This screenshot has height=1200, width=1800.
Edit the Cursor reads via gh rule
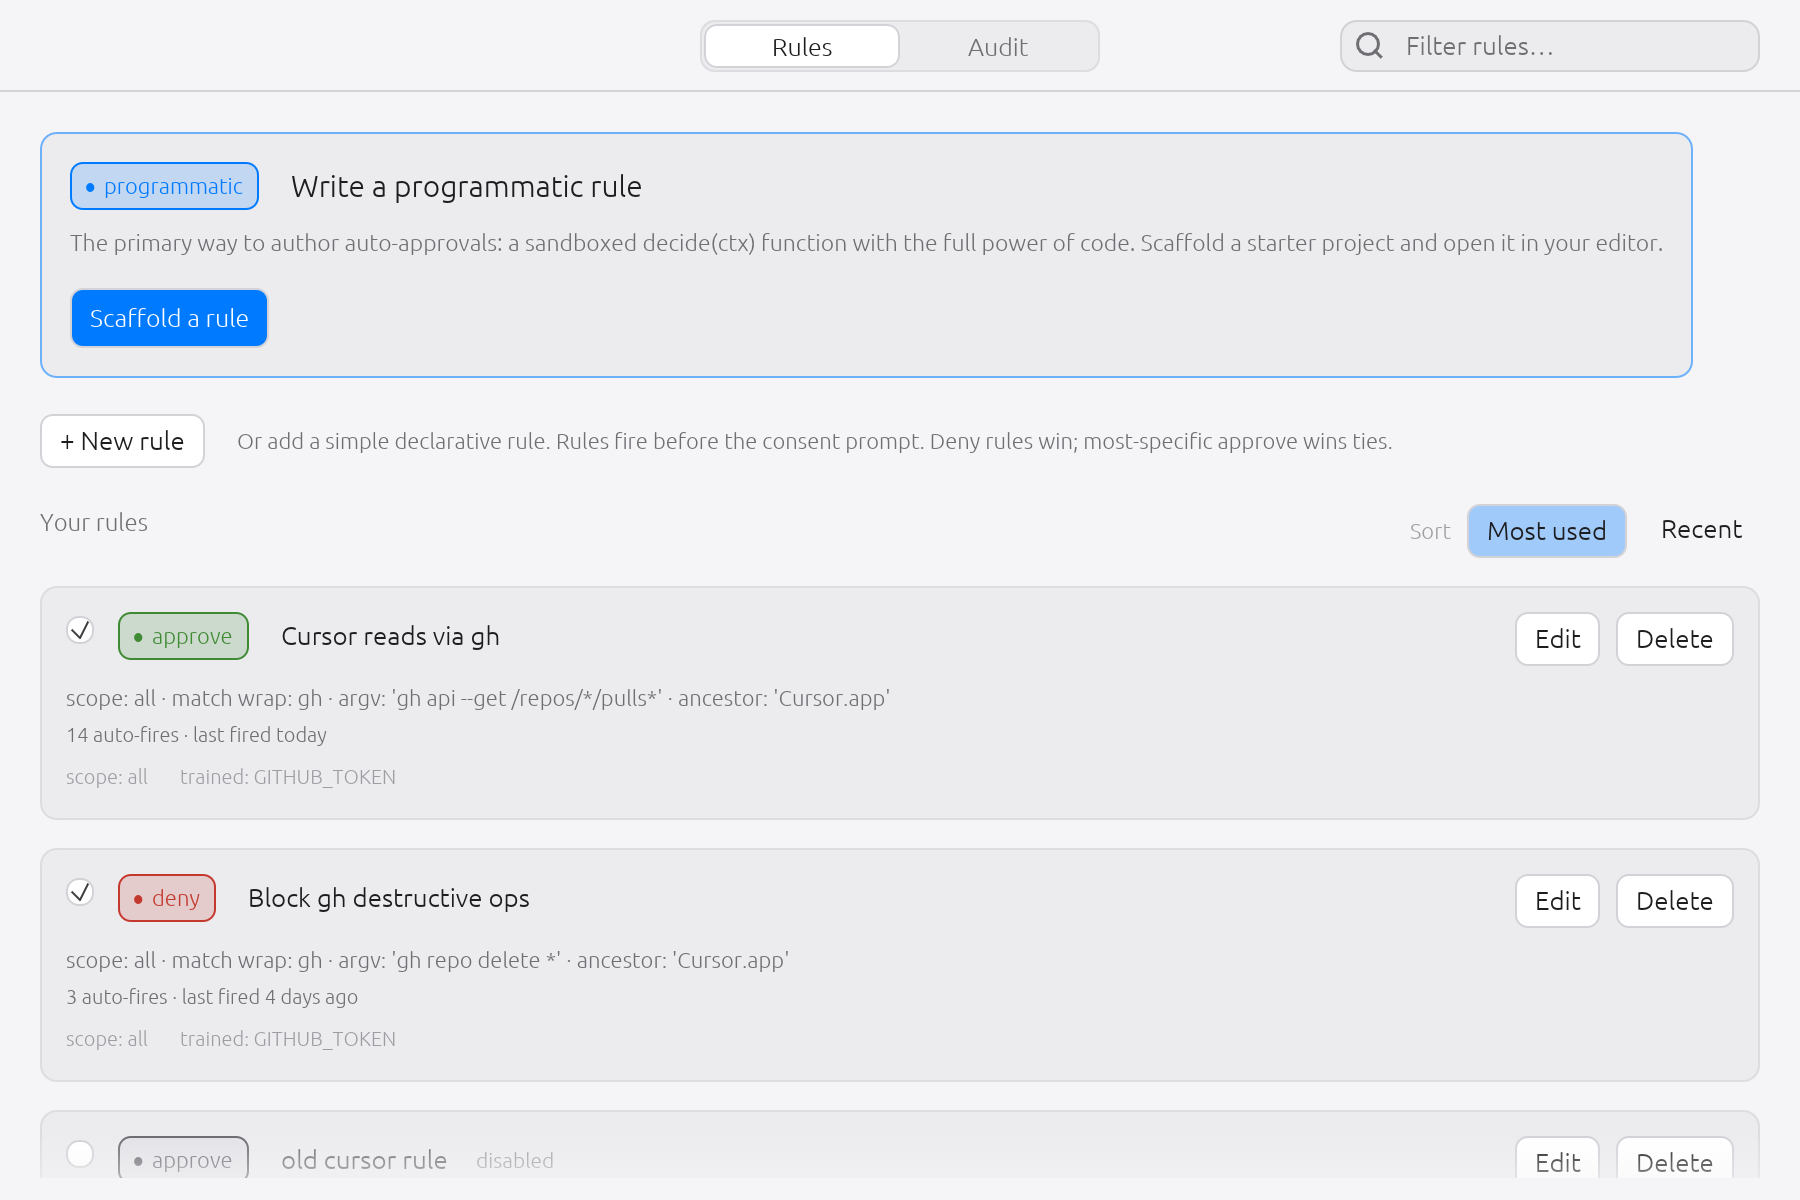coord(1557,639)
